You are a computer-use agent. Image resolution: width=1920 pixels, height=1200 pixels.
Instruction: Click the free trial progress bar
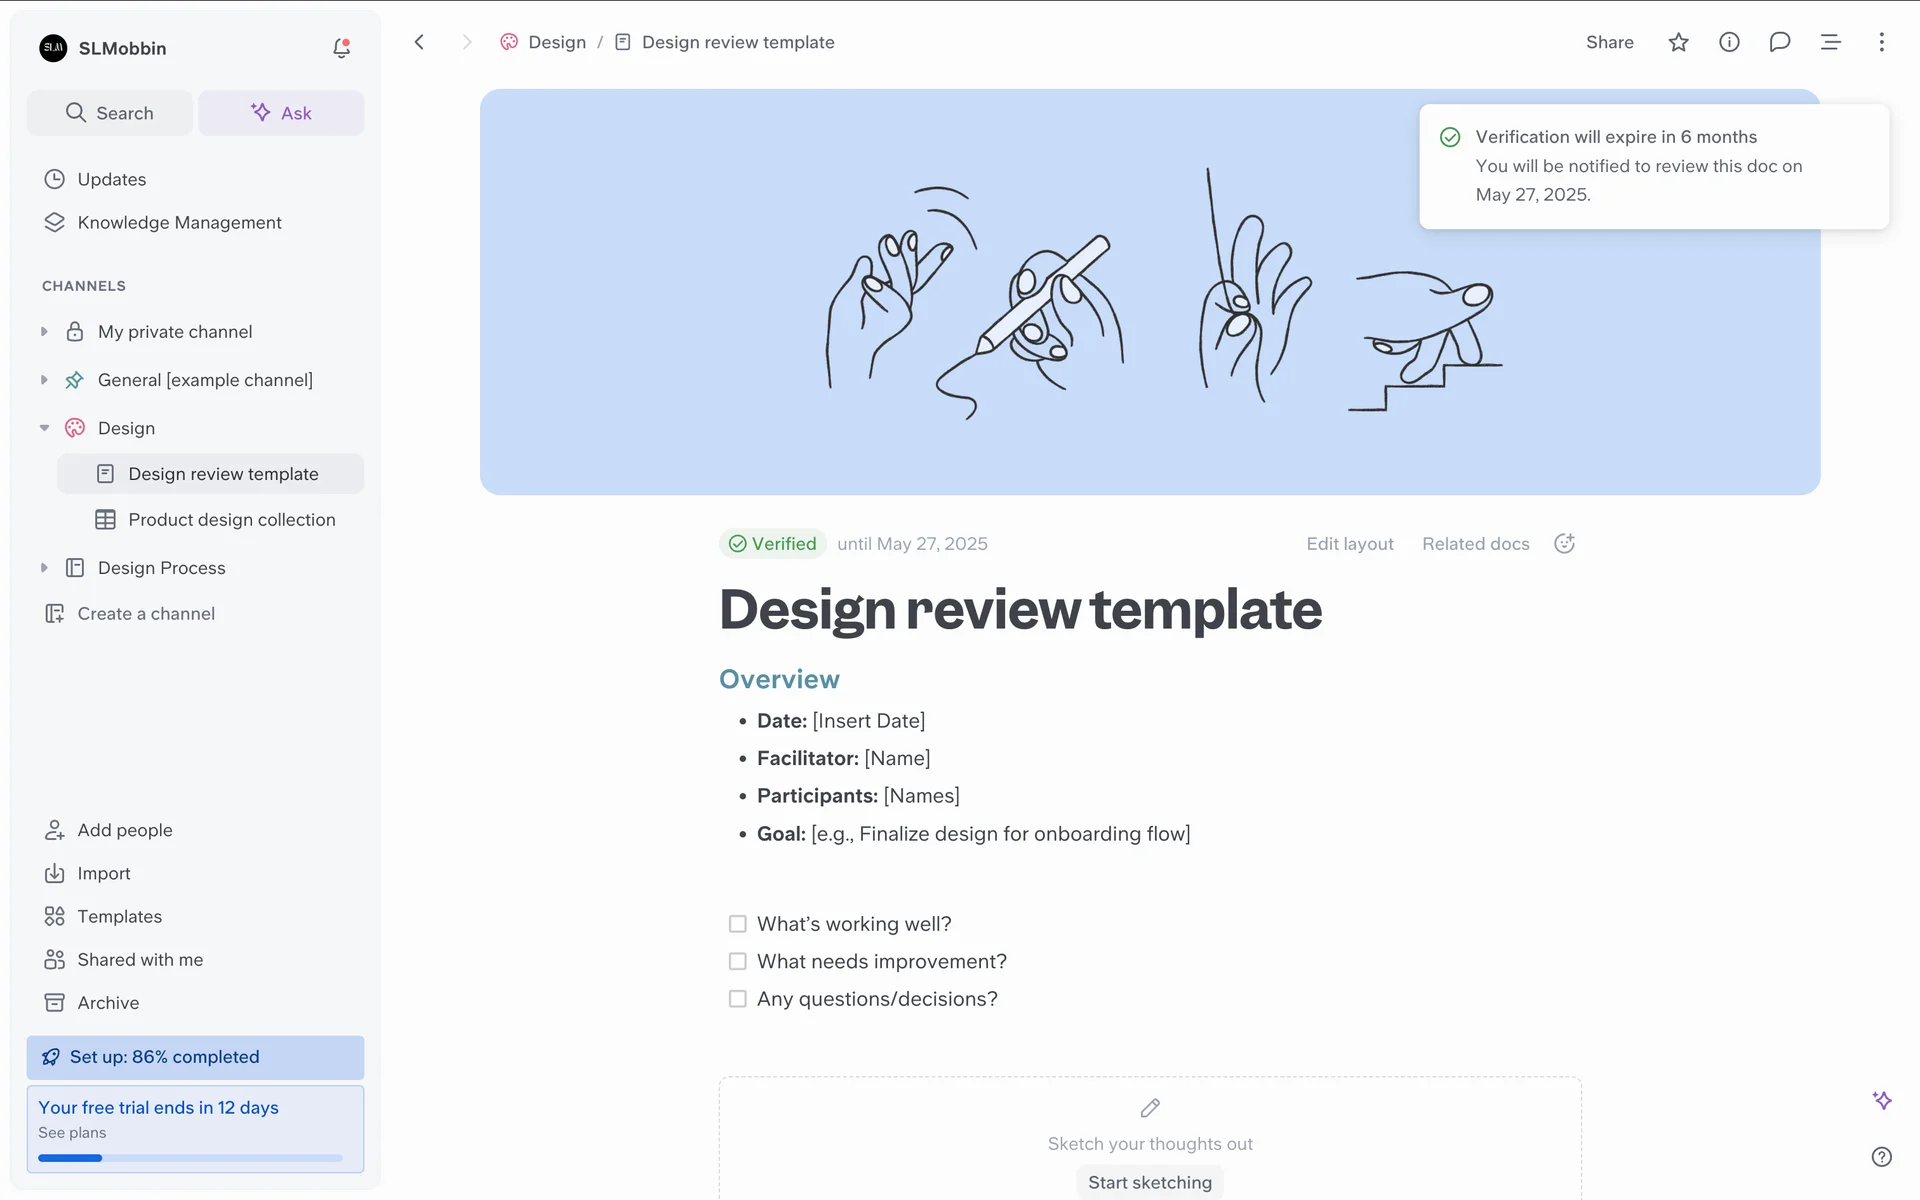pos(190,1158)
